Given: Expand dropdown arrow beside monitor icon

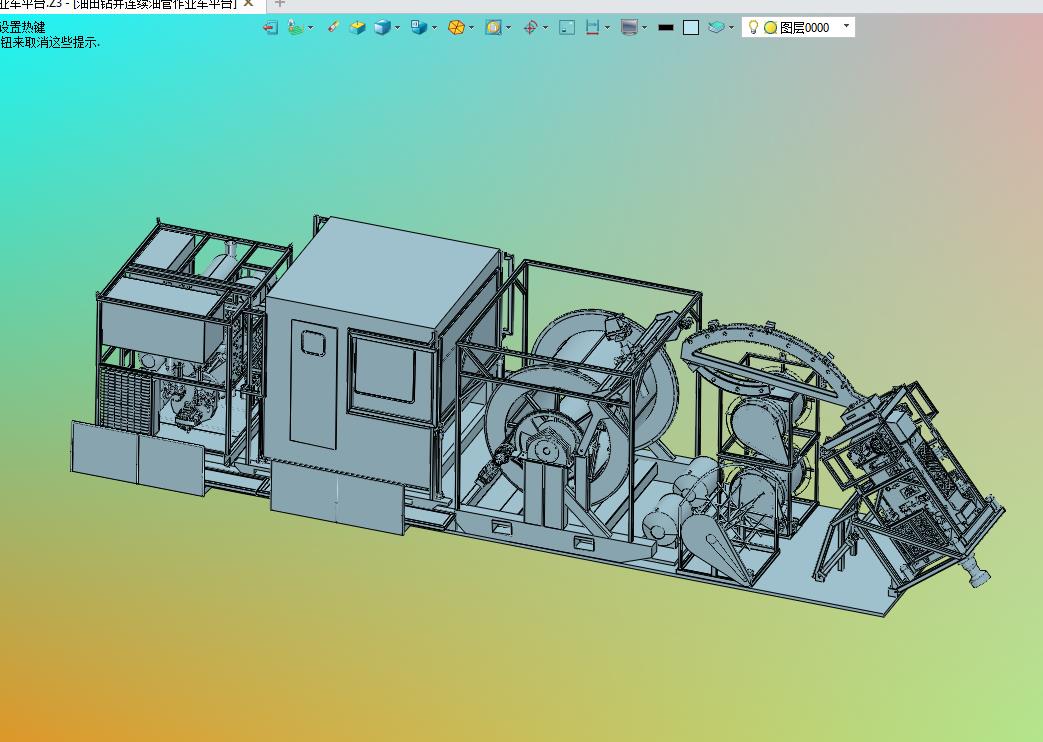Looking at the screenshot, I should point(645,28).
